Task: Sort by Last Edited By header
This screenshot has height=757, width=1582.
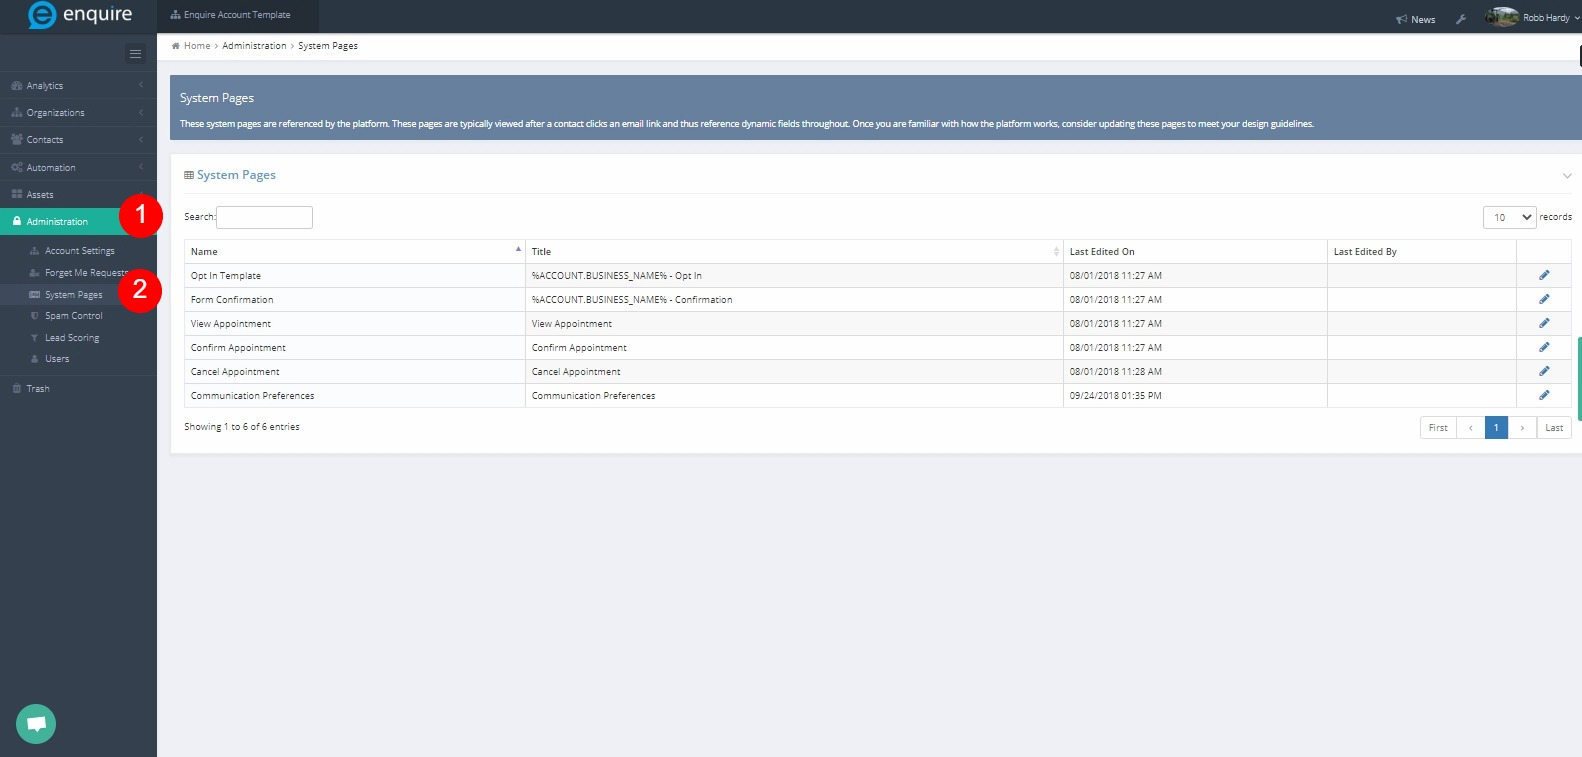Action: coord(1421,252)
